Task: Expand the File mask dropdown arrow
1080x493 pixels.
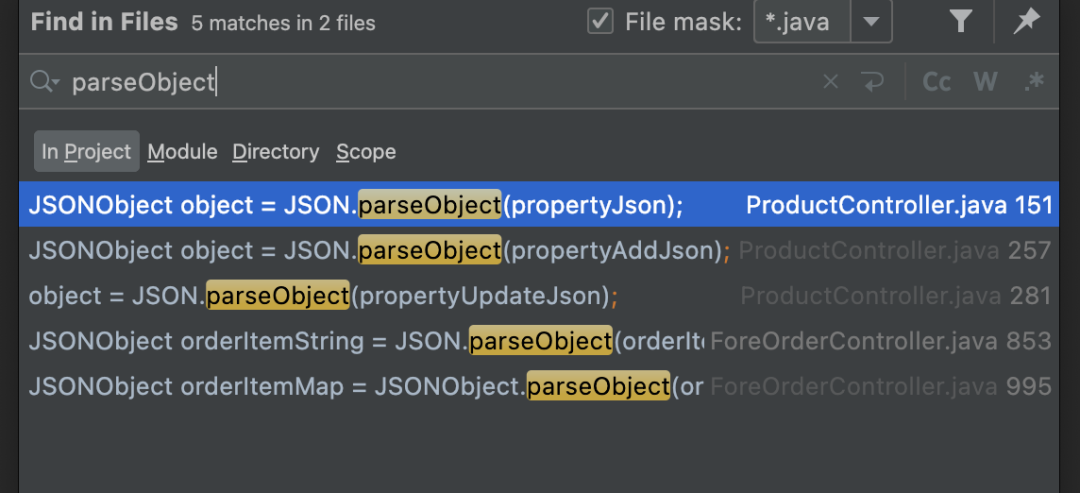Action: coord(871,22)
